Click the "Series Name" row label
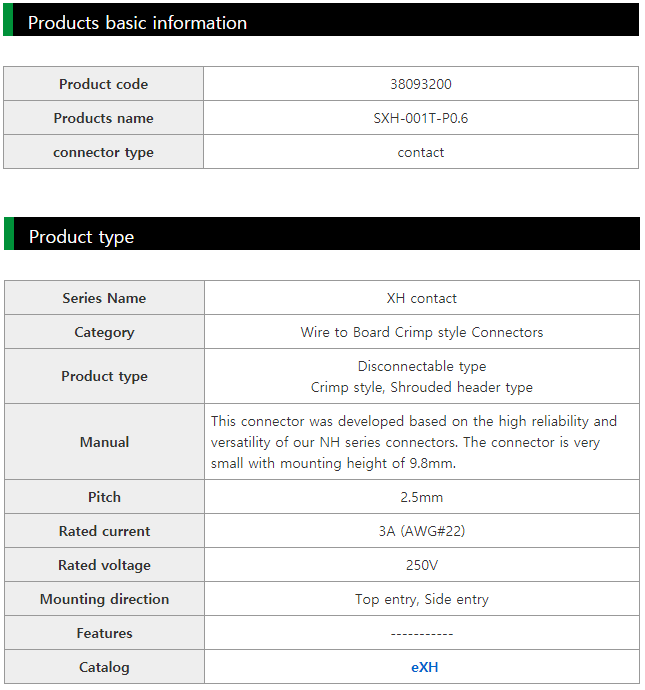The image size is (645, 690). 104,298
